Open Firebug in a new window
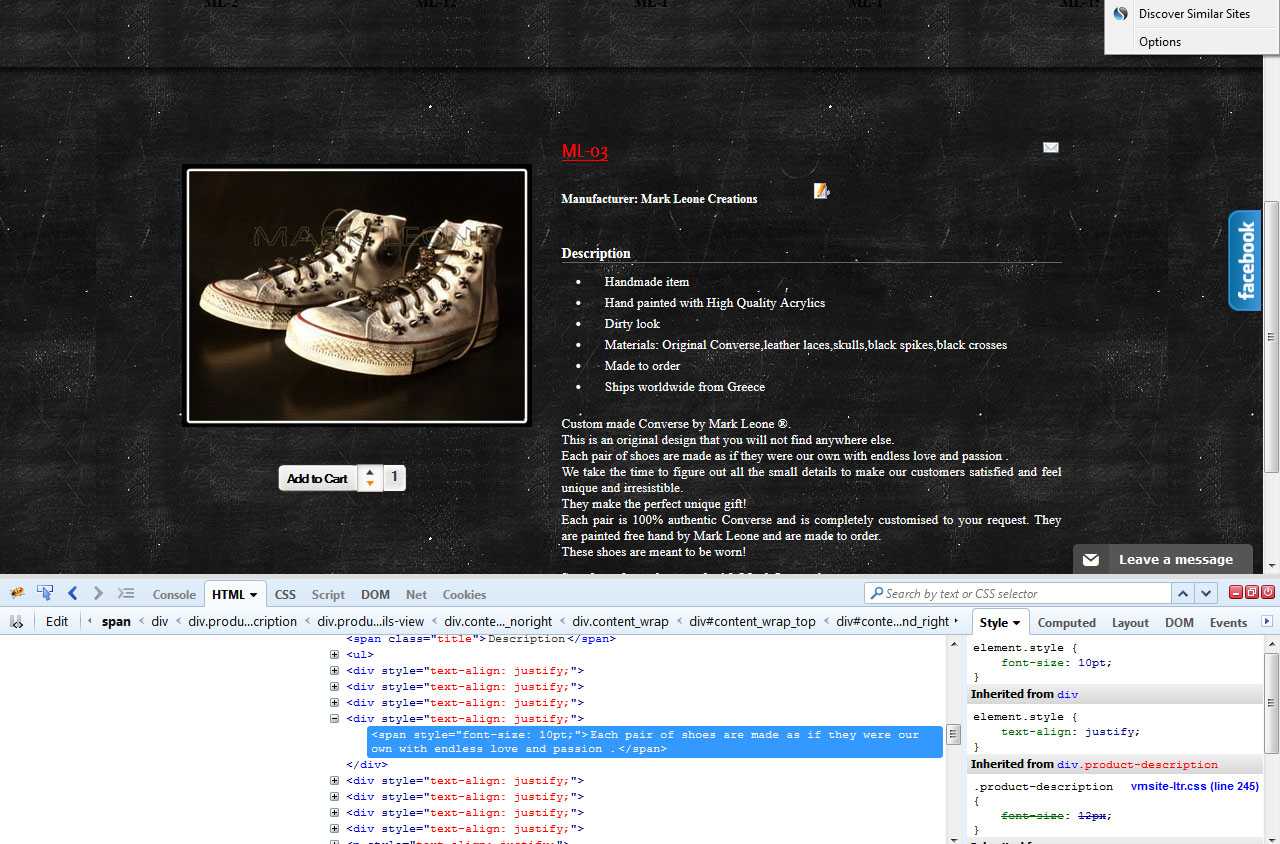This screenshot has height=844, width=1280. tap(1251, 592)
